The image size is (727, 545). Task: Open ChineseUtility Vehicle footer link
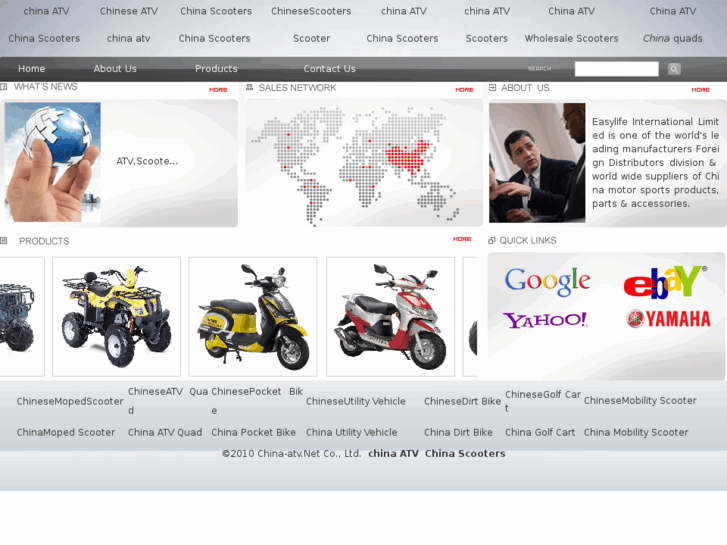click(x=356, y=401)
